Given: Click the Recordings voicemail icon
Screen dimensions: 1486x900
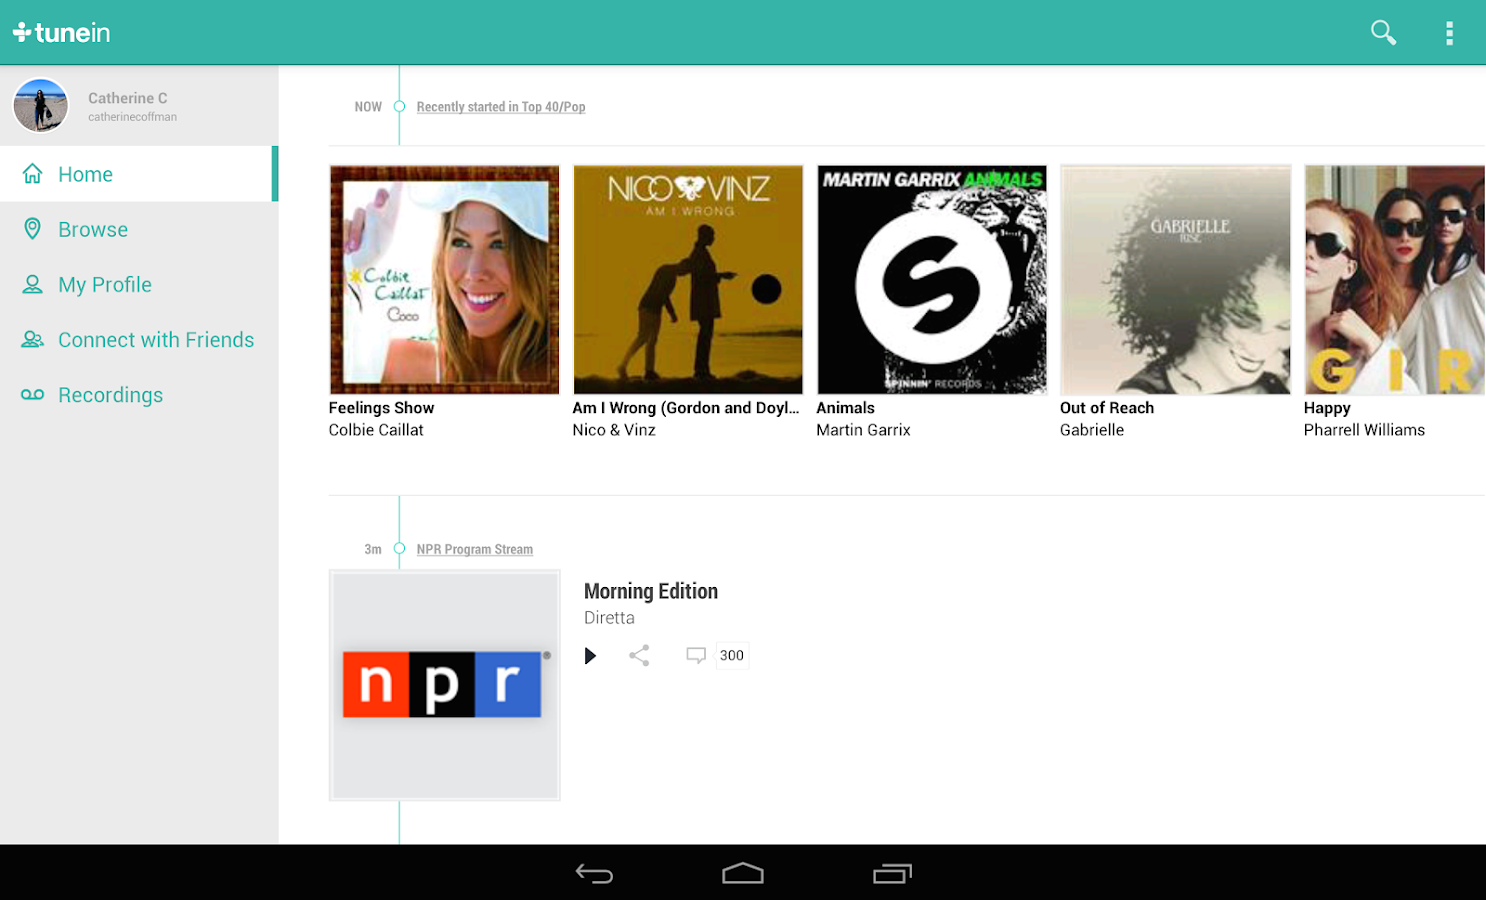Looking at the screenshot, I should (33, 395).
